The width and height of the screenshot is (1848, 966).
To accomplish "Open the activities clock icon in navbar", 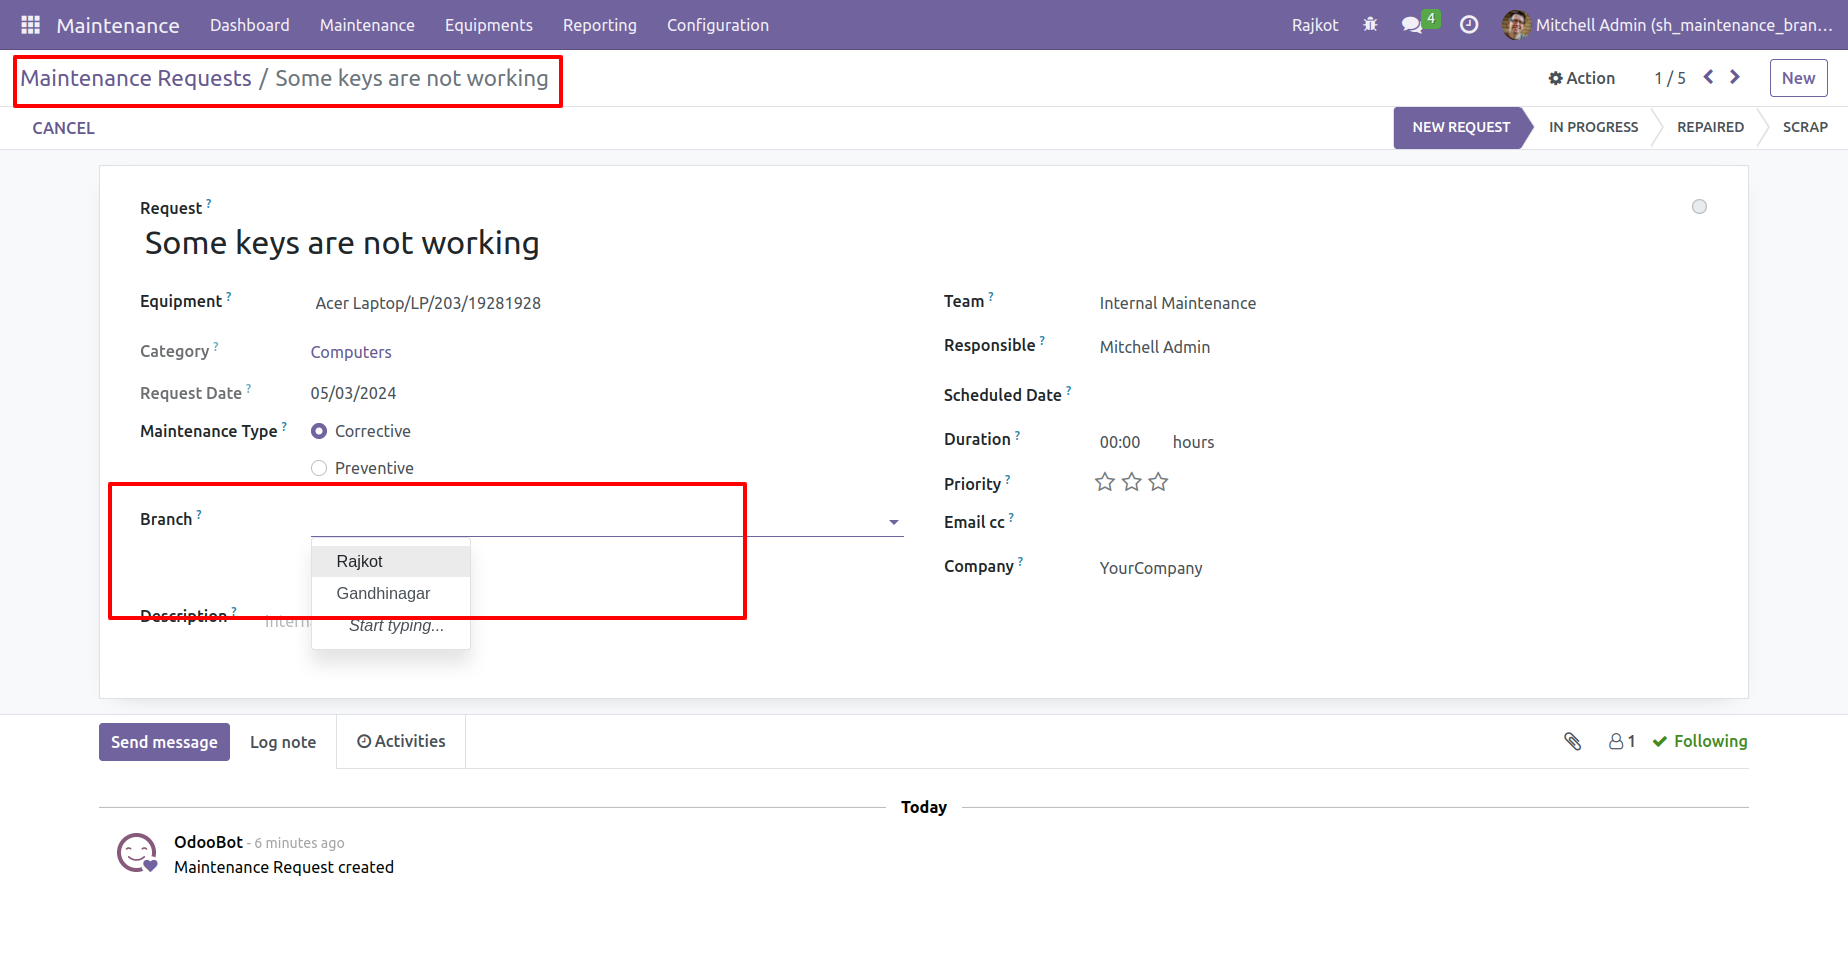I will coord(1469,25).
